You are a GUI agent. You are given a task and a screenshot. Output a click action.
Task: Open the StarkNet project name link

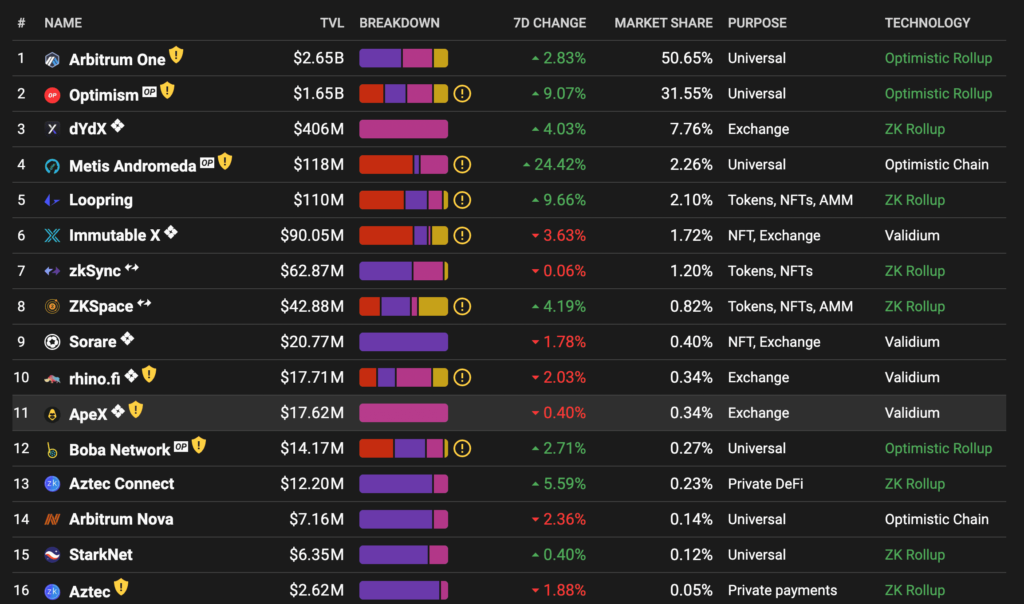point(101,555)
